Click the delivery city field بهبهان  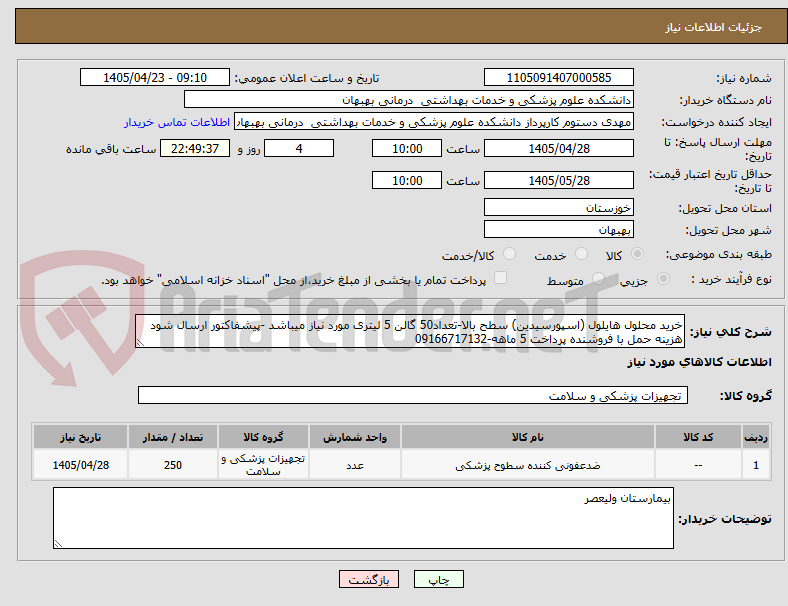click(x=559, y=230)
